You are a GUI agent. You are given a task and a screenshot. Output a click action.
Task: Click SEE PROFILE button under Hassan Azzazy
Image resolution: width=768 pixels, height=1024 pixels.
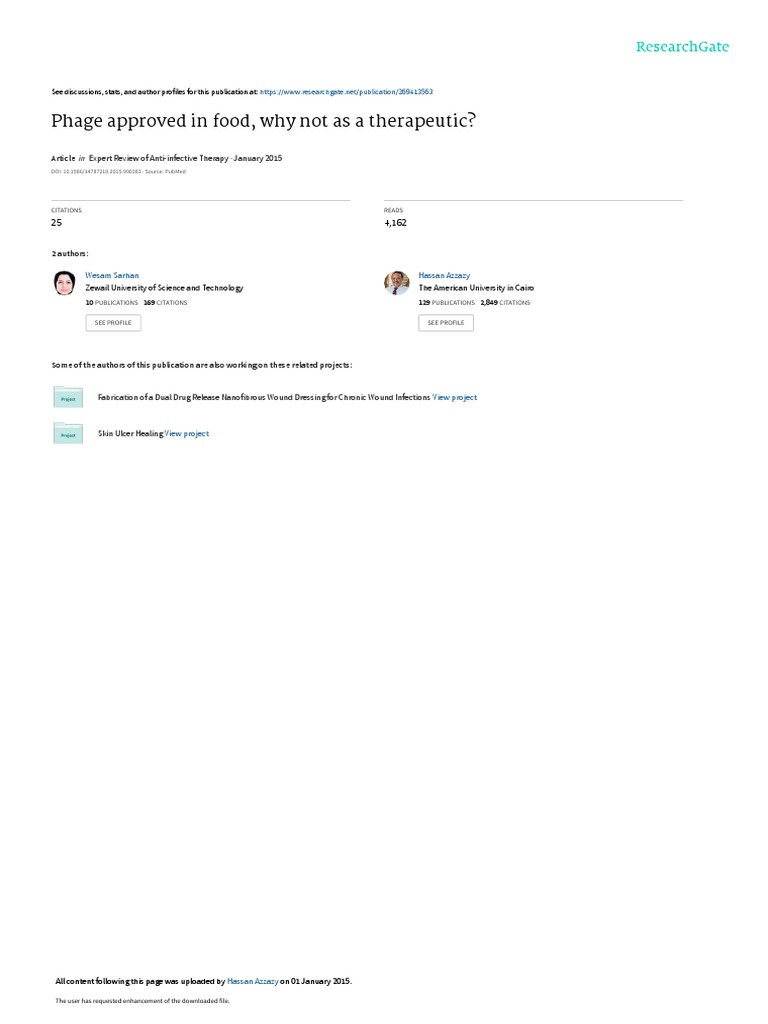446,323
